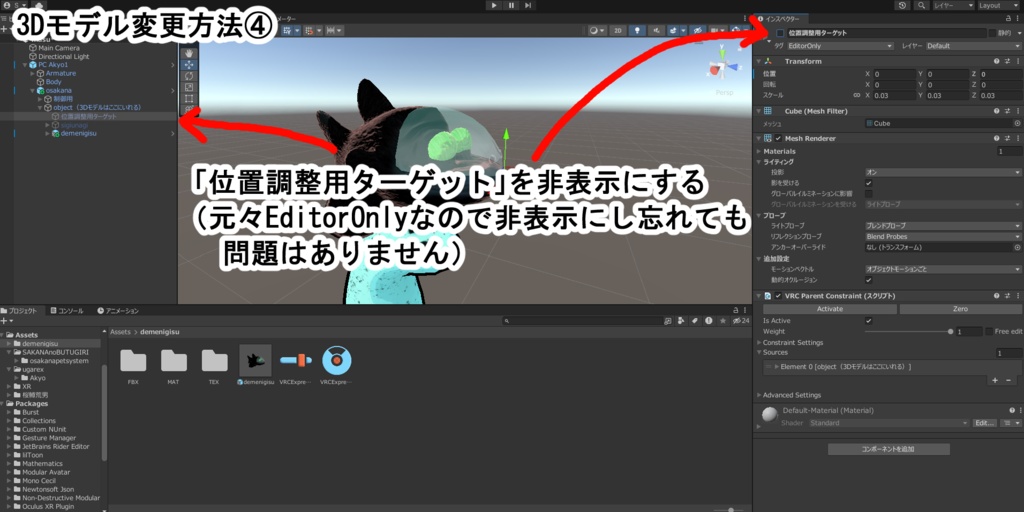The width and height of the screenshot is (1024, 512).
Task: Remove a source with the minus button
Action: pos(1008,380)
